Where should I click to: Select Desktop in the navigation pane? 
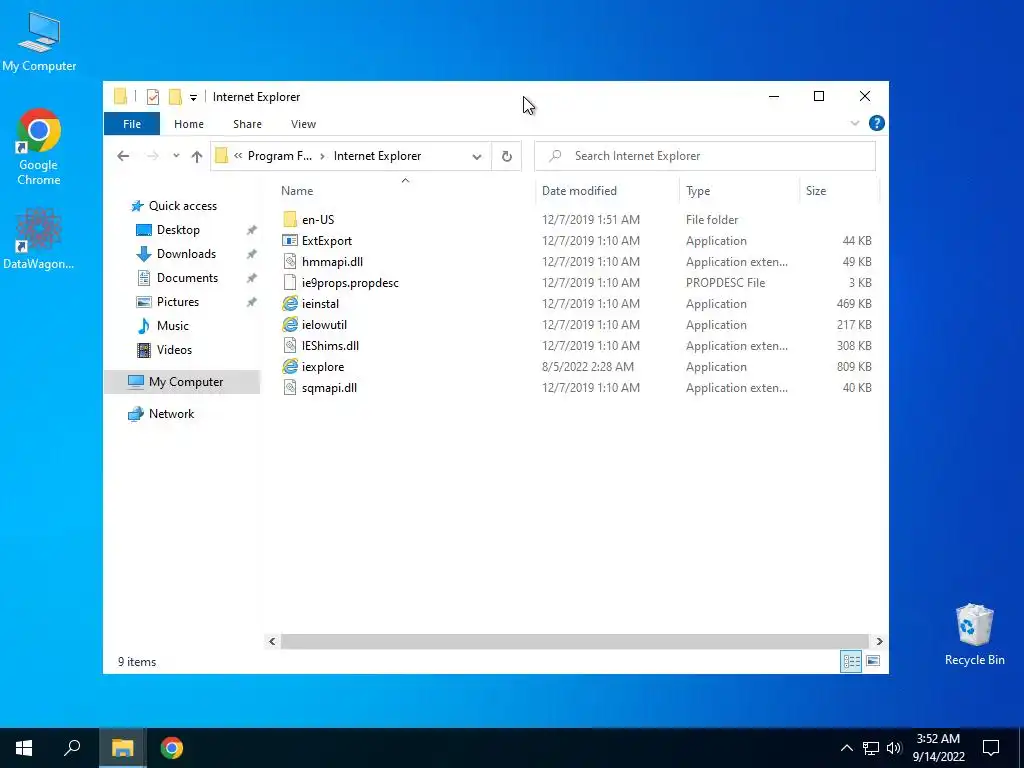[168, 230]
